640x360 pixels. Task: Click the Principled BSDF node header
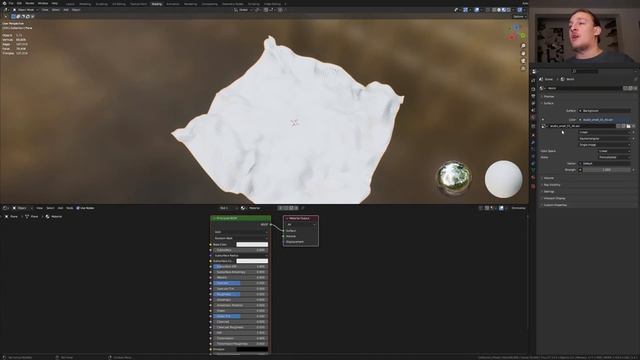tap(240, 218)
